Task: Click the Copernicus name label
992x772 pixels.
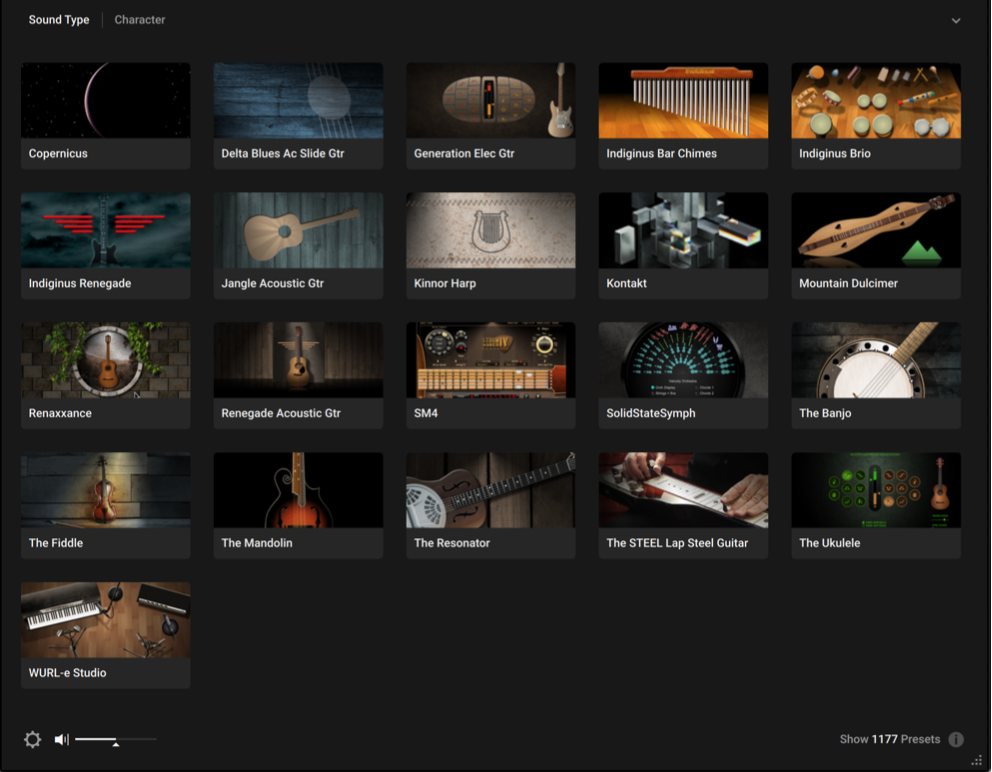Action: click(x=58, y=154)
